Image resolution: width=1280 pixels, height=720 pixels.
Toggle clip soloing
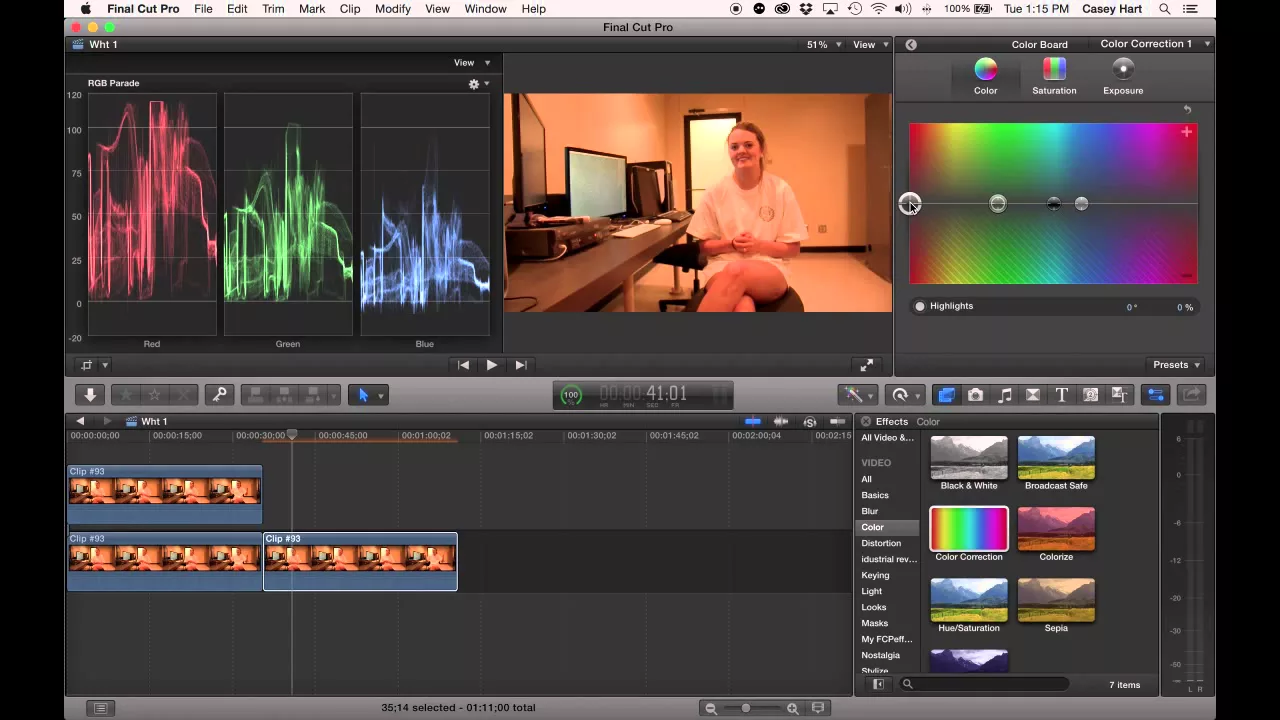(x=809, y=422)
